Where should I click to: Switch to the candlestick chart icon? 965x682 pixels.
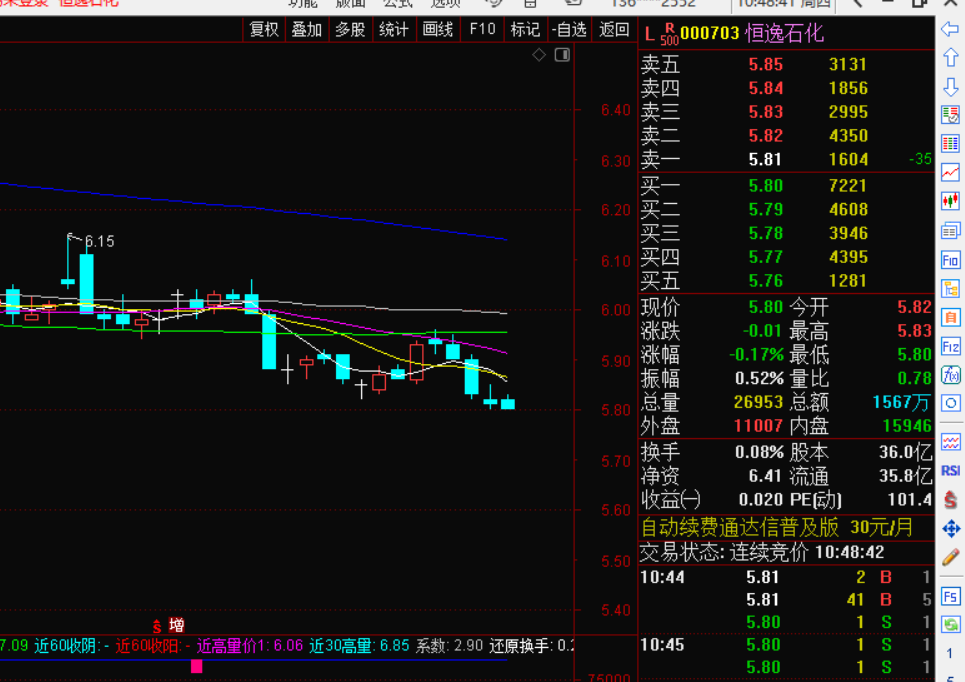pos(950,201)
